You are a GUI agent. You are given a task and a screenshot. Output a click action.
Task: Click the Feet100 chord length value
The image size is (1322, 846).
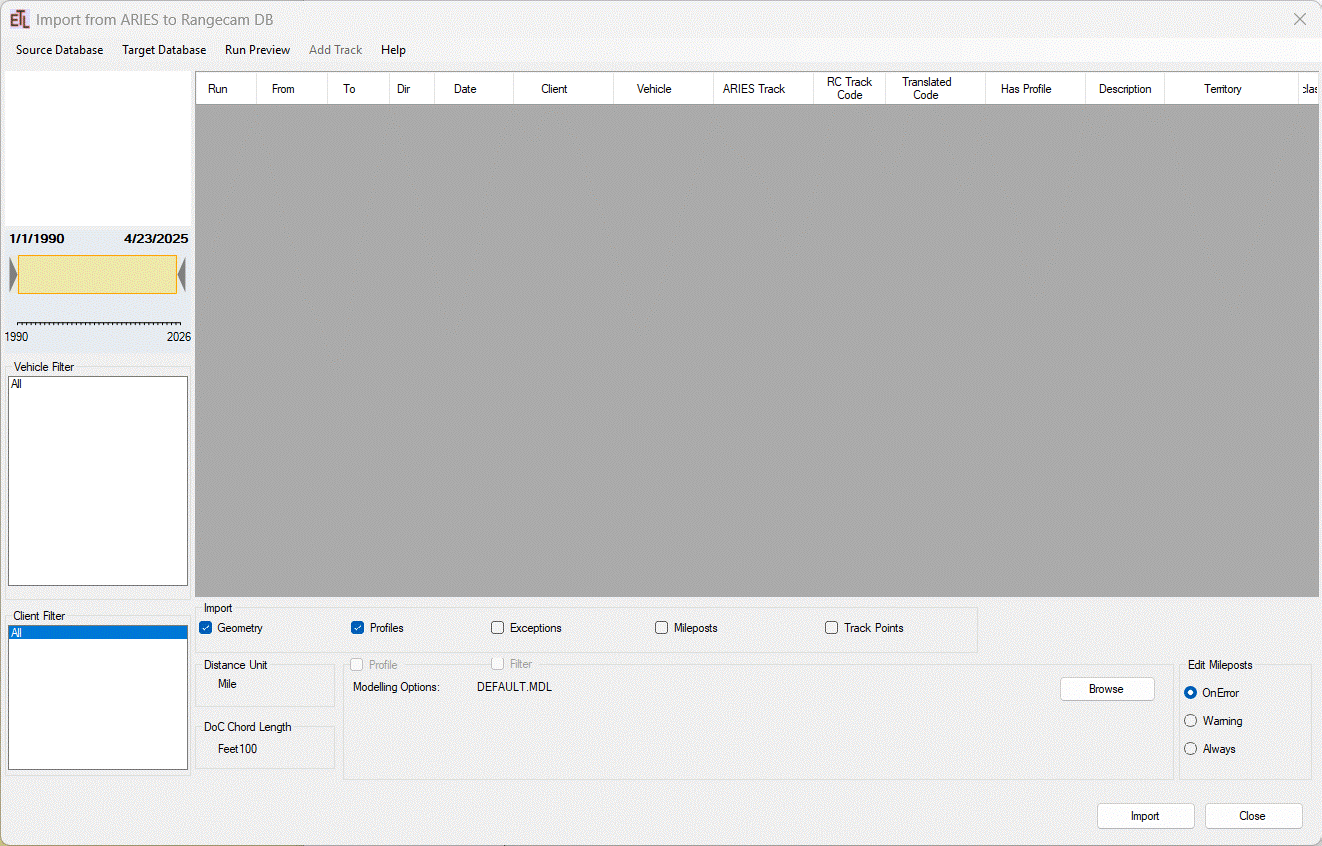[237, 749]
